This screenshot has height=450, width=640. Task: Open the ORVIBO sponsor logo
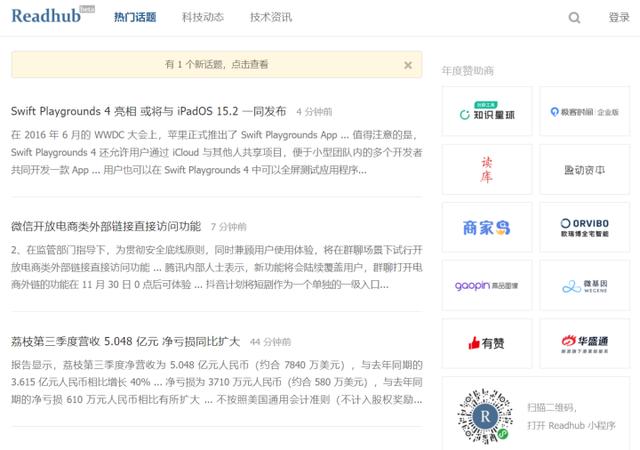point(585,227)
